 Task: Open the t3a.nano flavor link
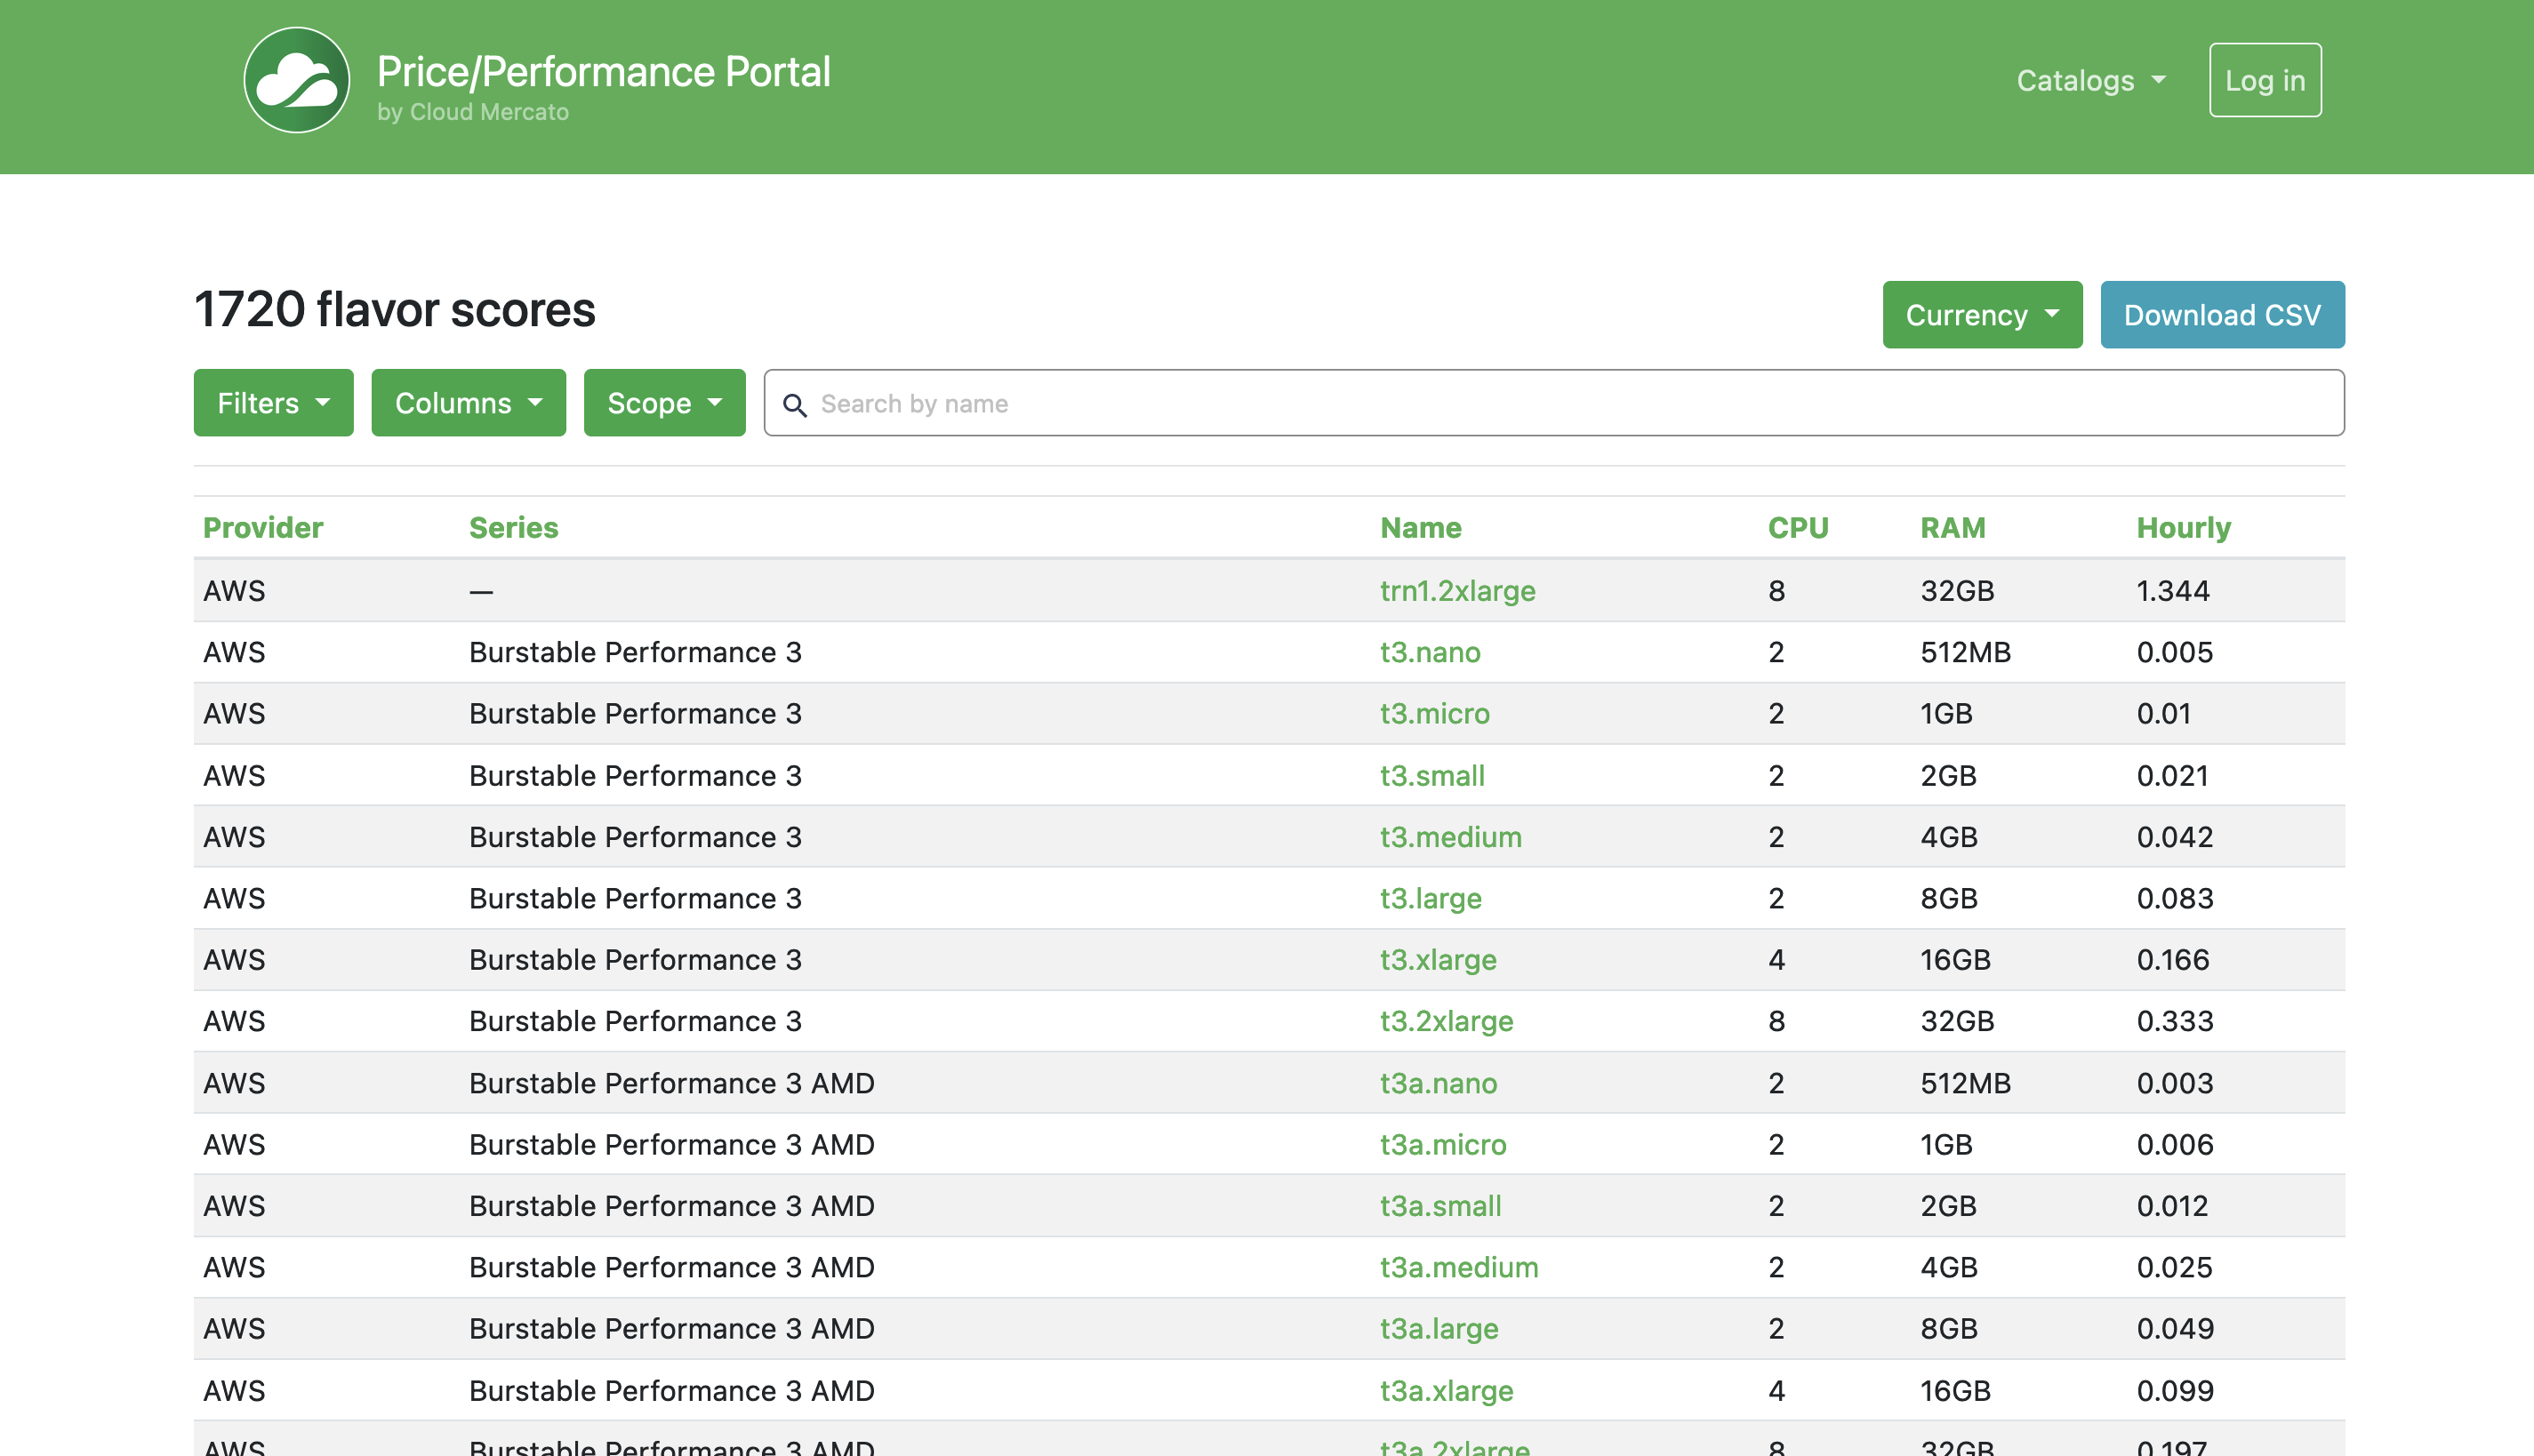coord(1439,1083)
